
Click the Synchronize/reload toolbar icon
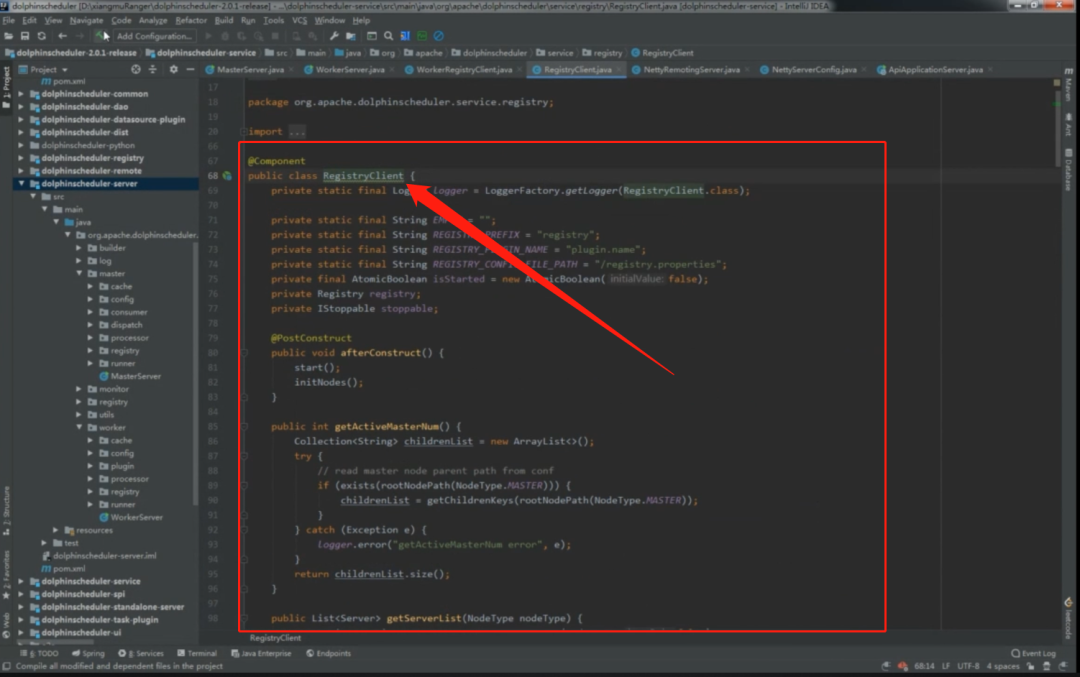[x=41, y=36]
